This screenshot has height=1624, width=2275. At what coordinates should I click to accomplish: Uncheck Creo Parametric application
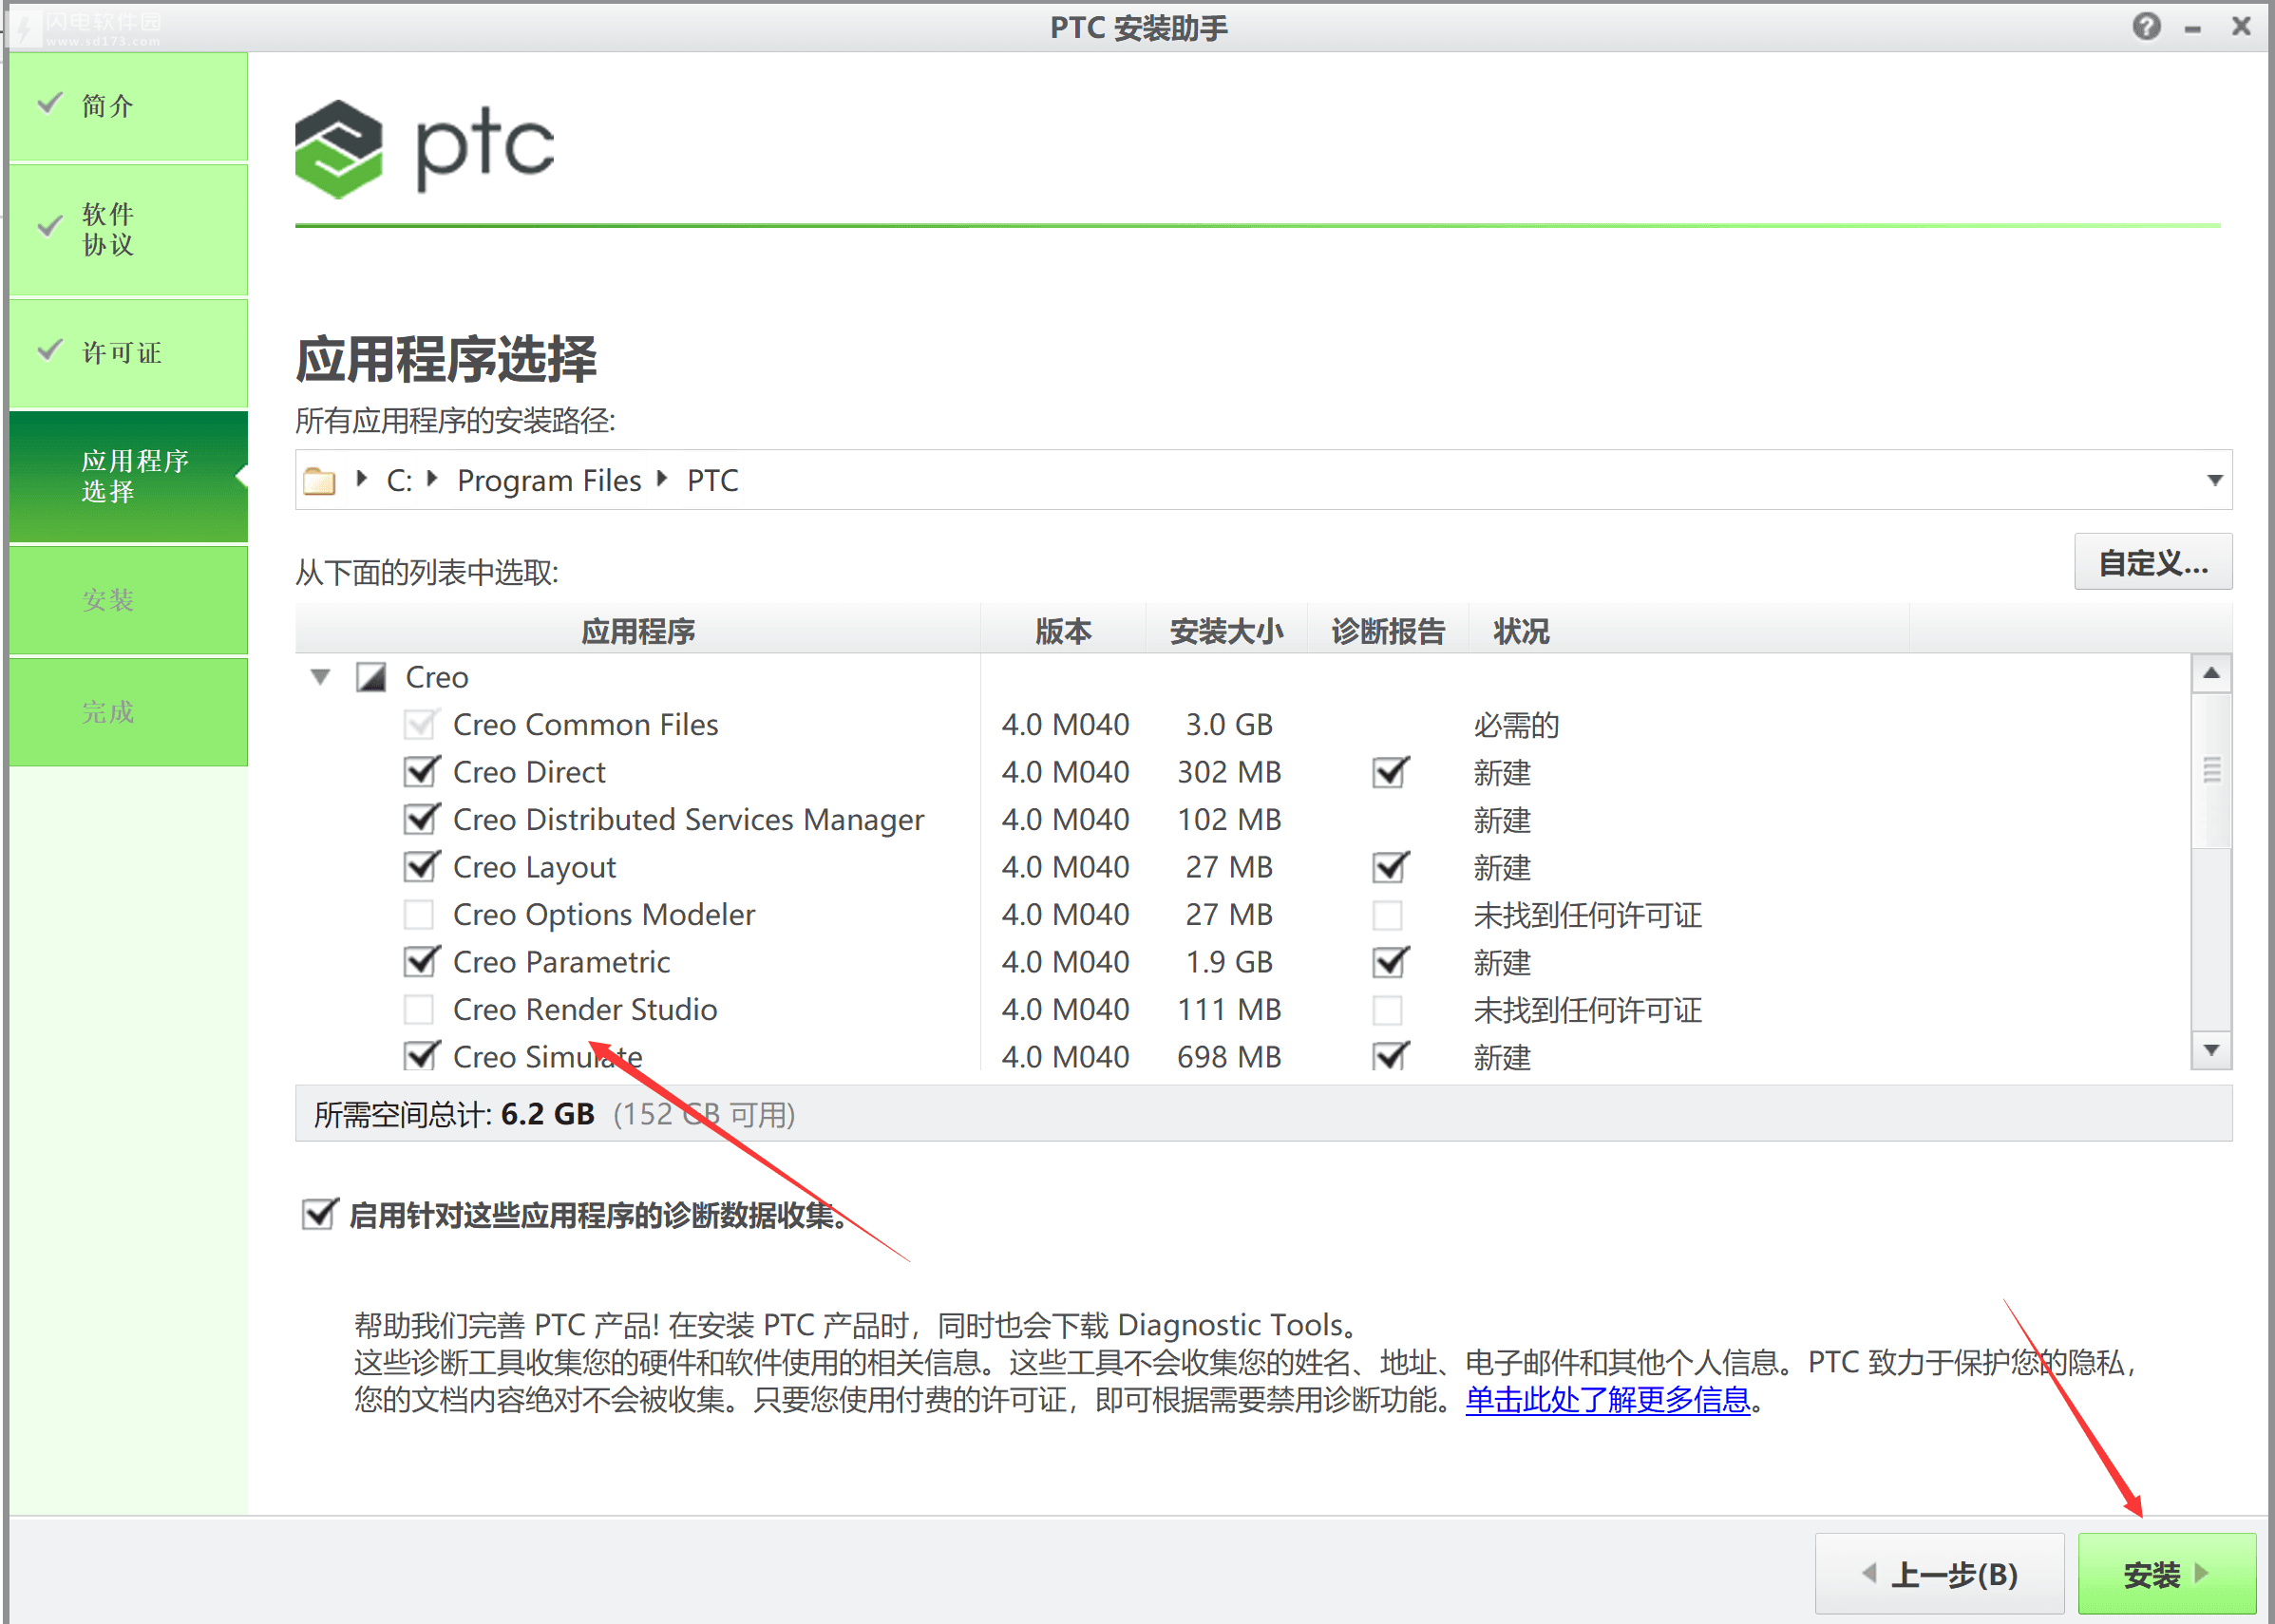[x=419, y=962]
